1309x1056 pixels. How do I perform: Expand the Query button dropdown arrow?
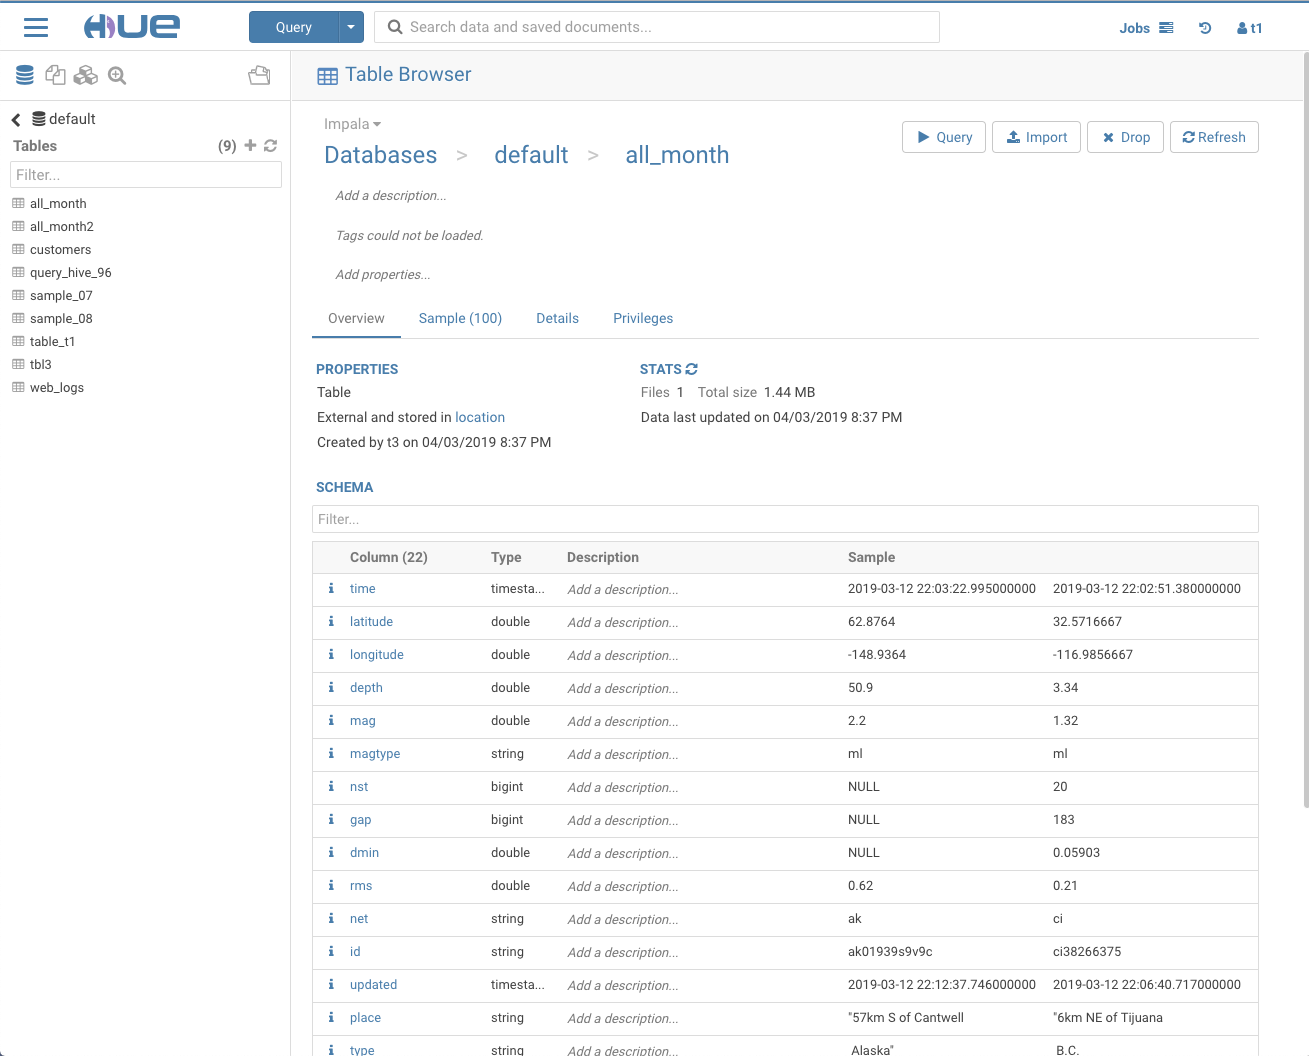(351, 27)
